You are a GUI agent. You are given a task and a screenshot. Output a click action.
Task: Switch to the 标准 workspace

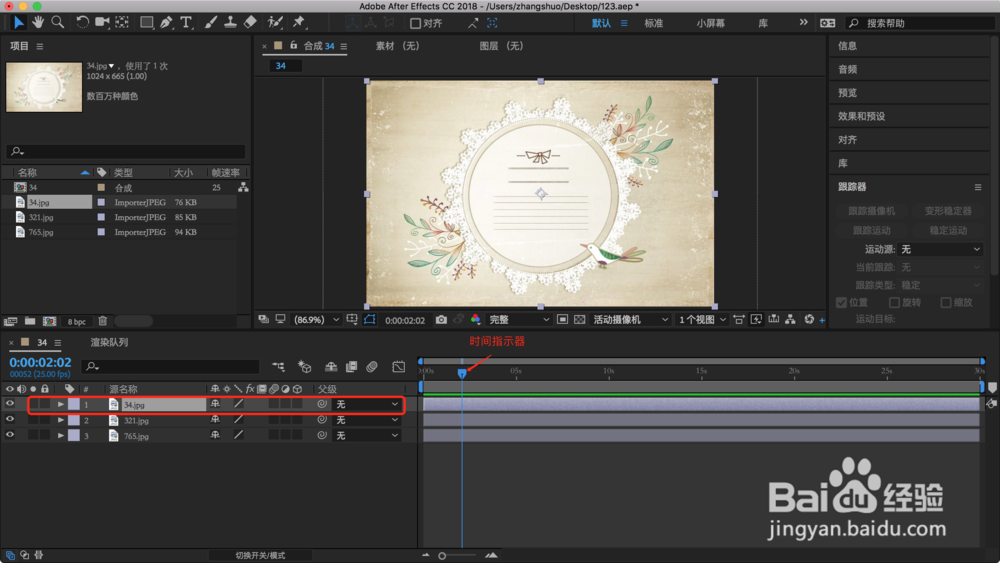click(654, 23)
